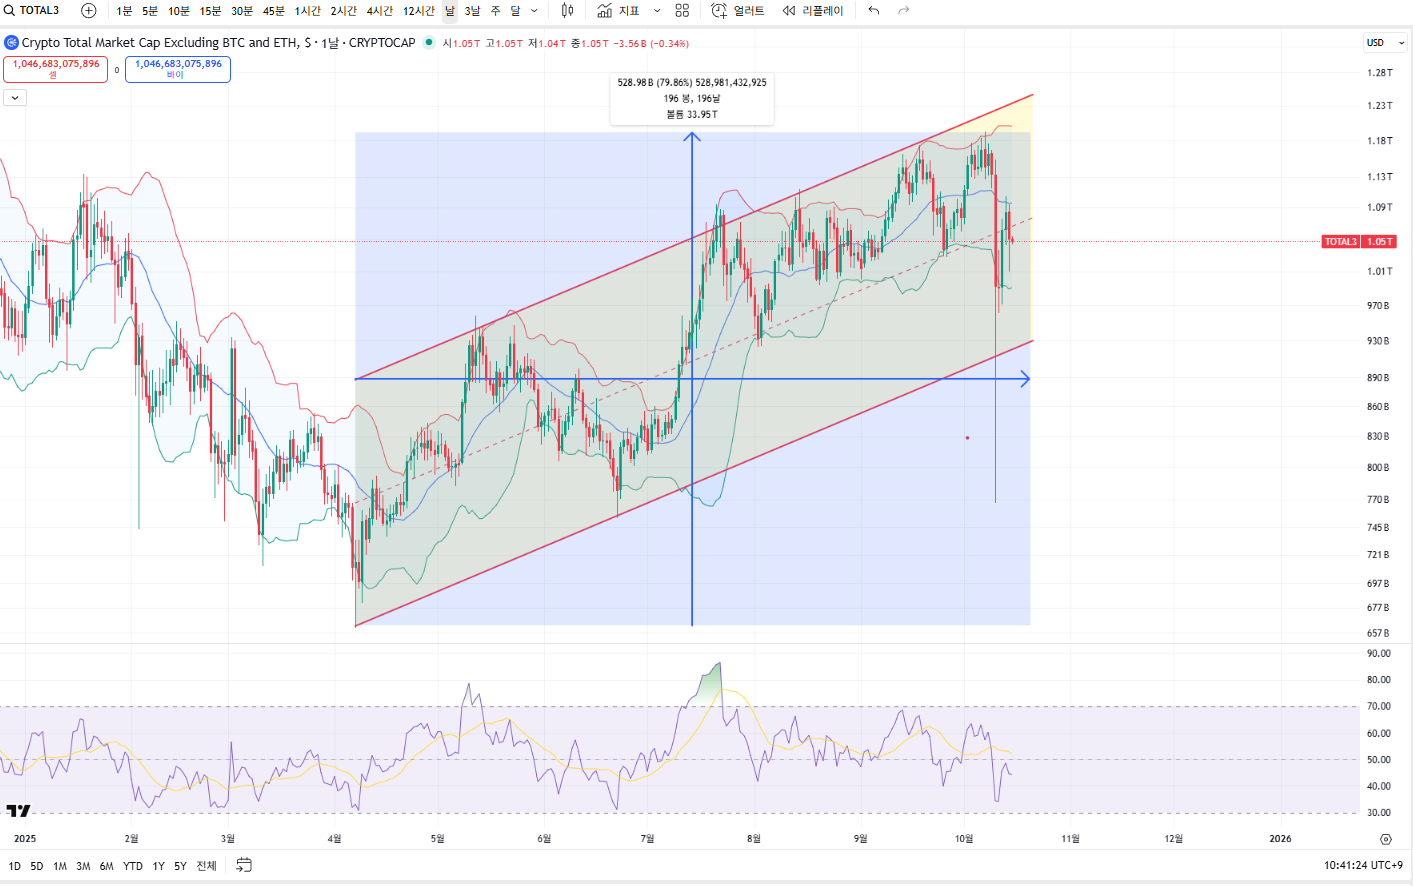Click the 890 B price axis label

click(x=1379, y=378)
